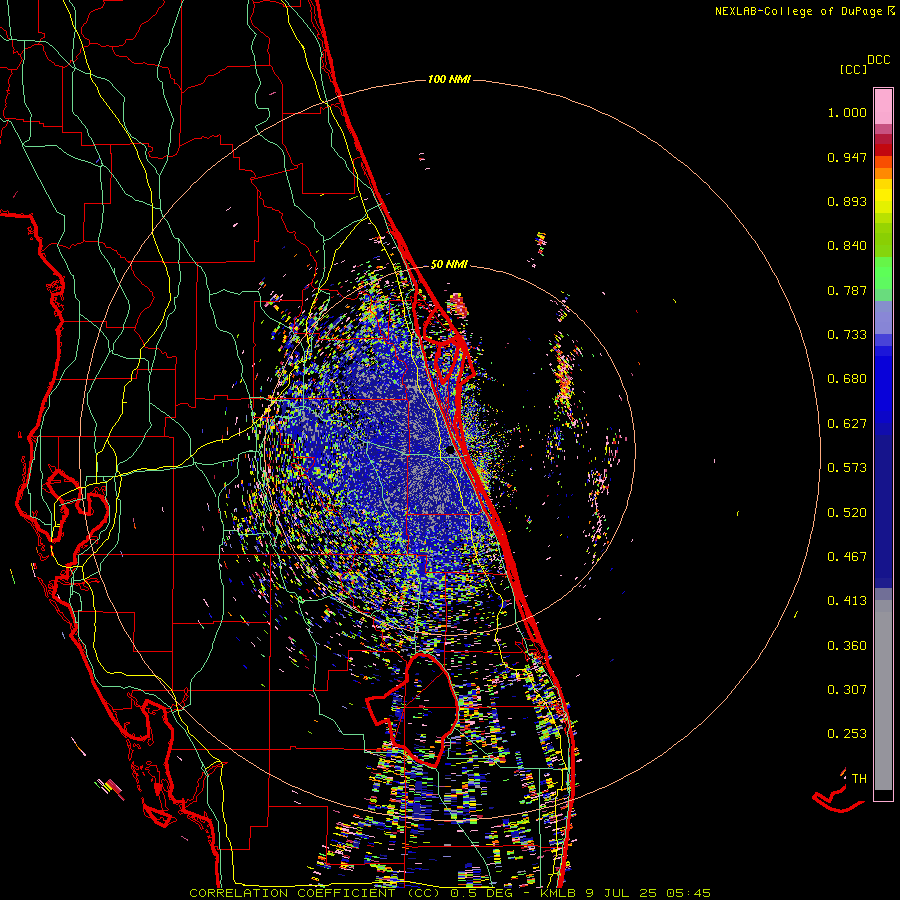This screenshot has width=900, height=900.
Task: Click the 0.787 legend value
Action: pyautogui.click(x=847, y=290)
